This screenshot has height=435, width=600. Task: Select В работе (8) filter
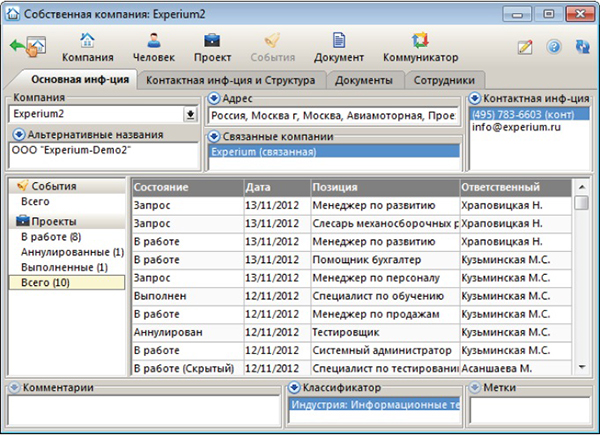(x=51, y=237)
